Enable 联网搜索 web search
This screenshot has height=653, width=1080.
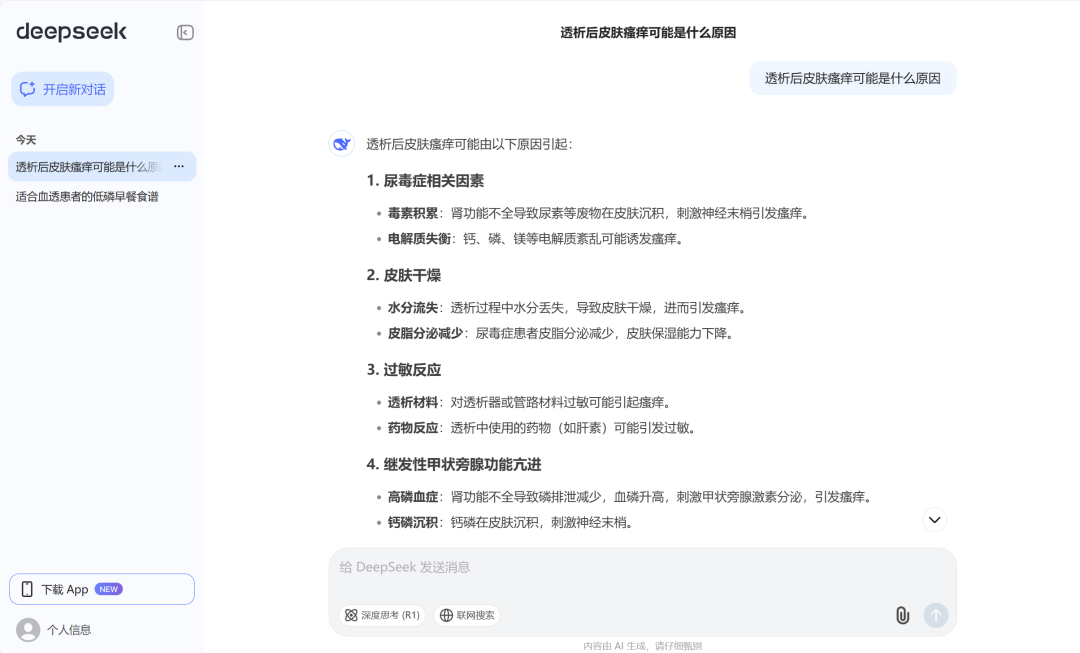tap(467, 615)
